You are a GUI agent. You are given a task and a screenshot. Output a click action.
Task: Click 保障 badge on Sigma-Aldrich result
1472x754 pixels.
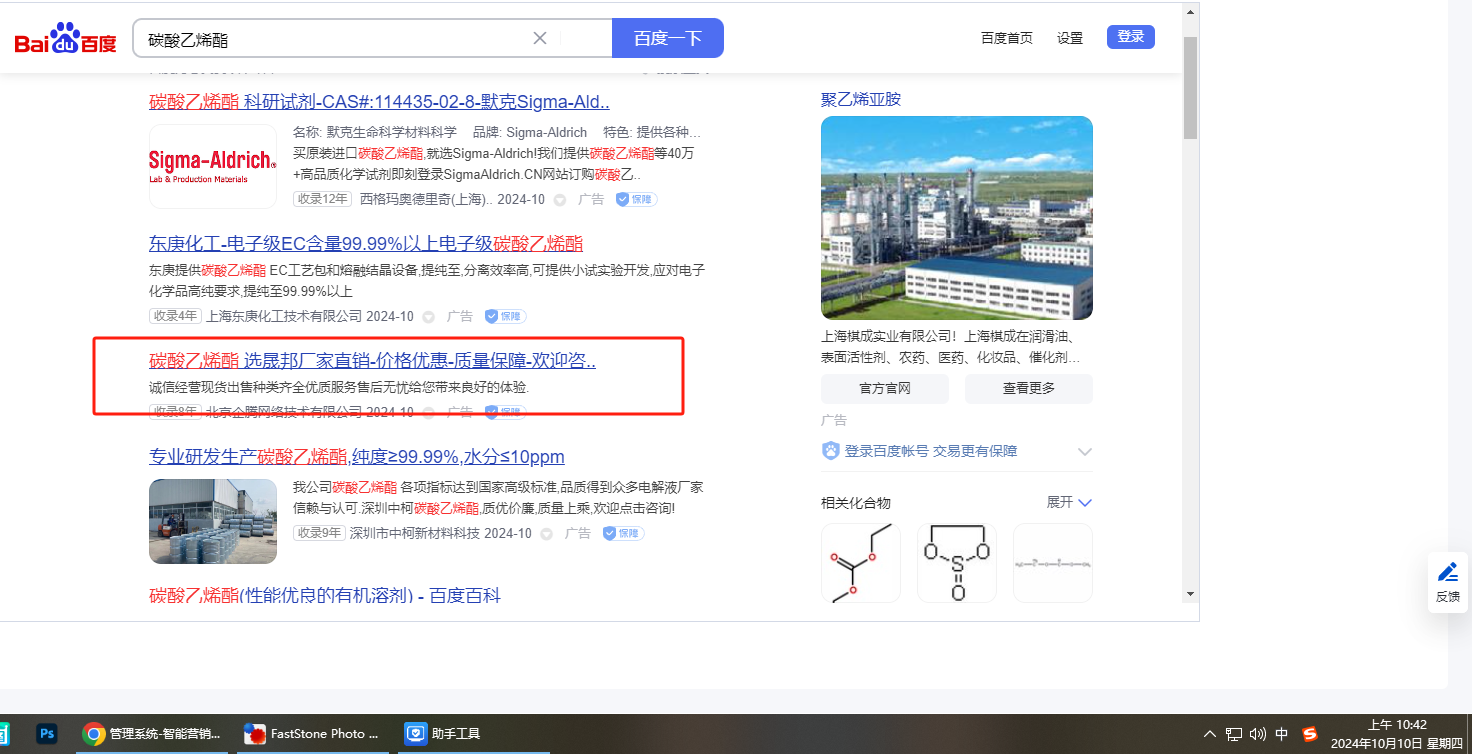click(636, 199)
